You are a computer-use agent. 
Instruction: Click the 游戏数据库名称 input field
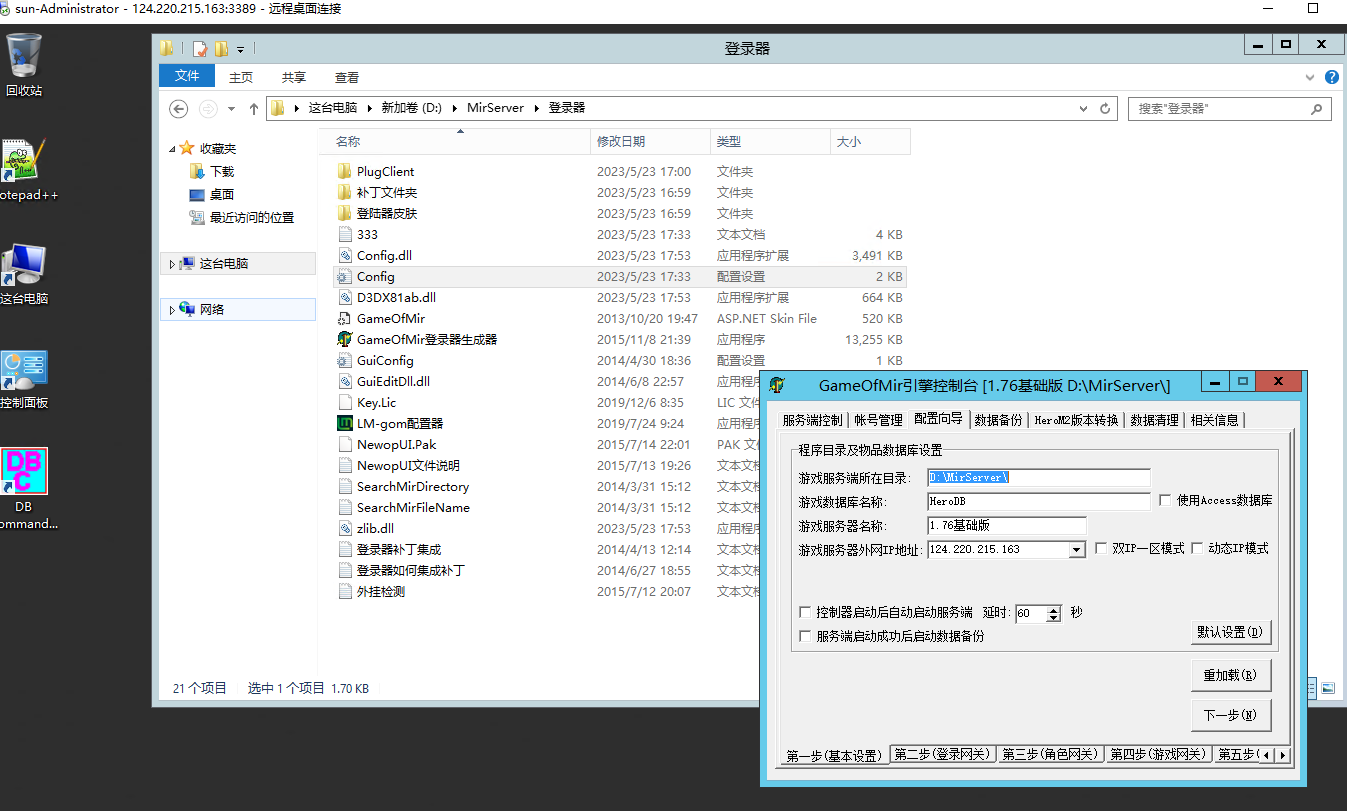tap(1038, 501)
